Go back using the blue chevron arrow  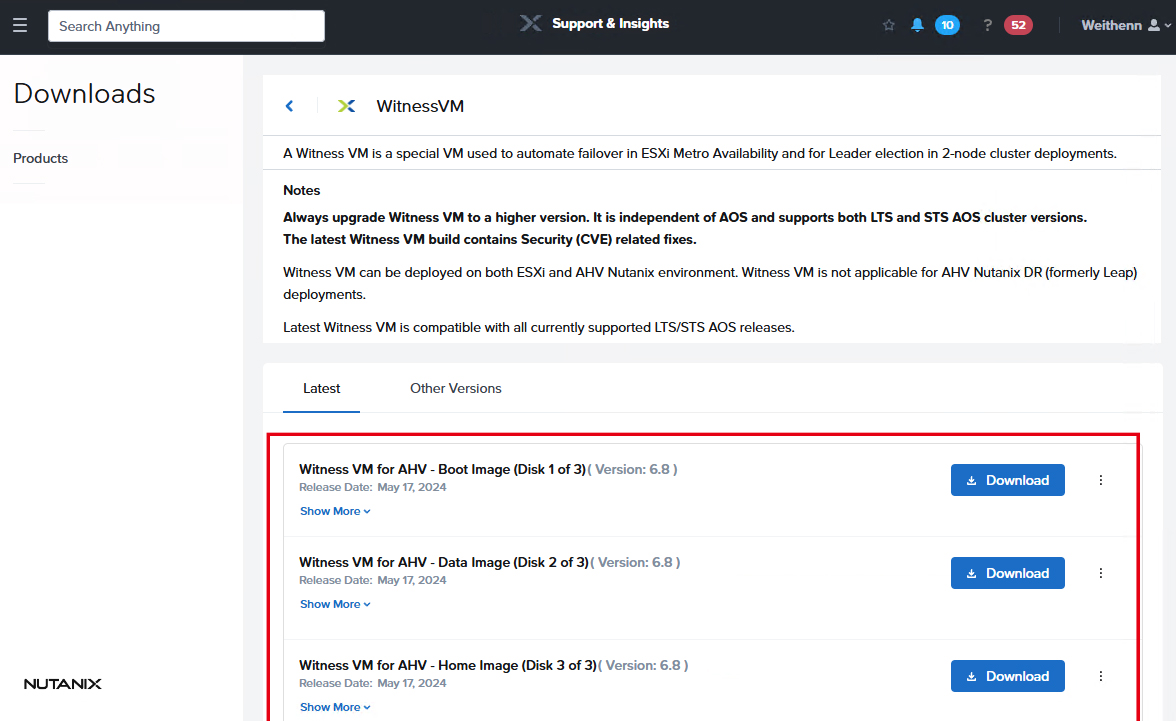click(x=290, y=106)
